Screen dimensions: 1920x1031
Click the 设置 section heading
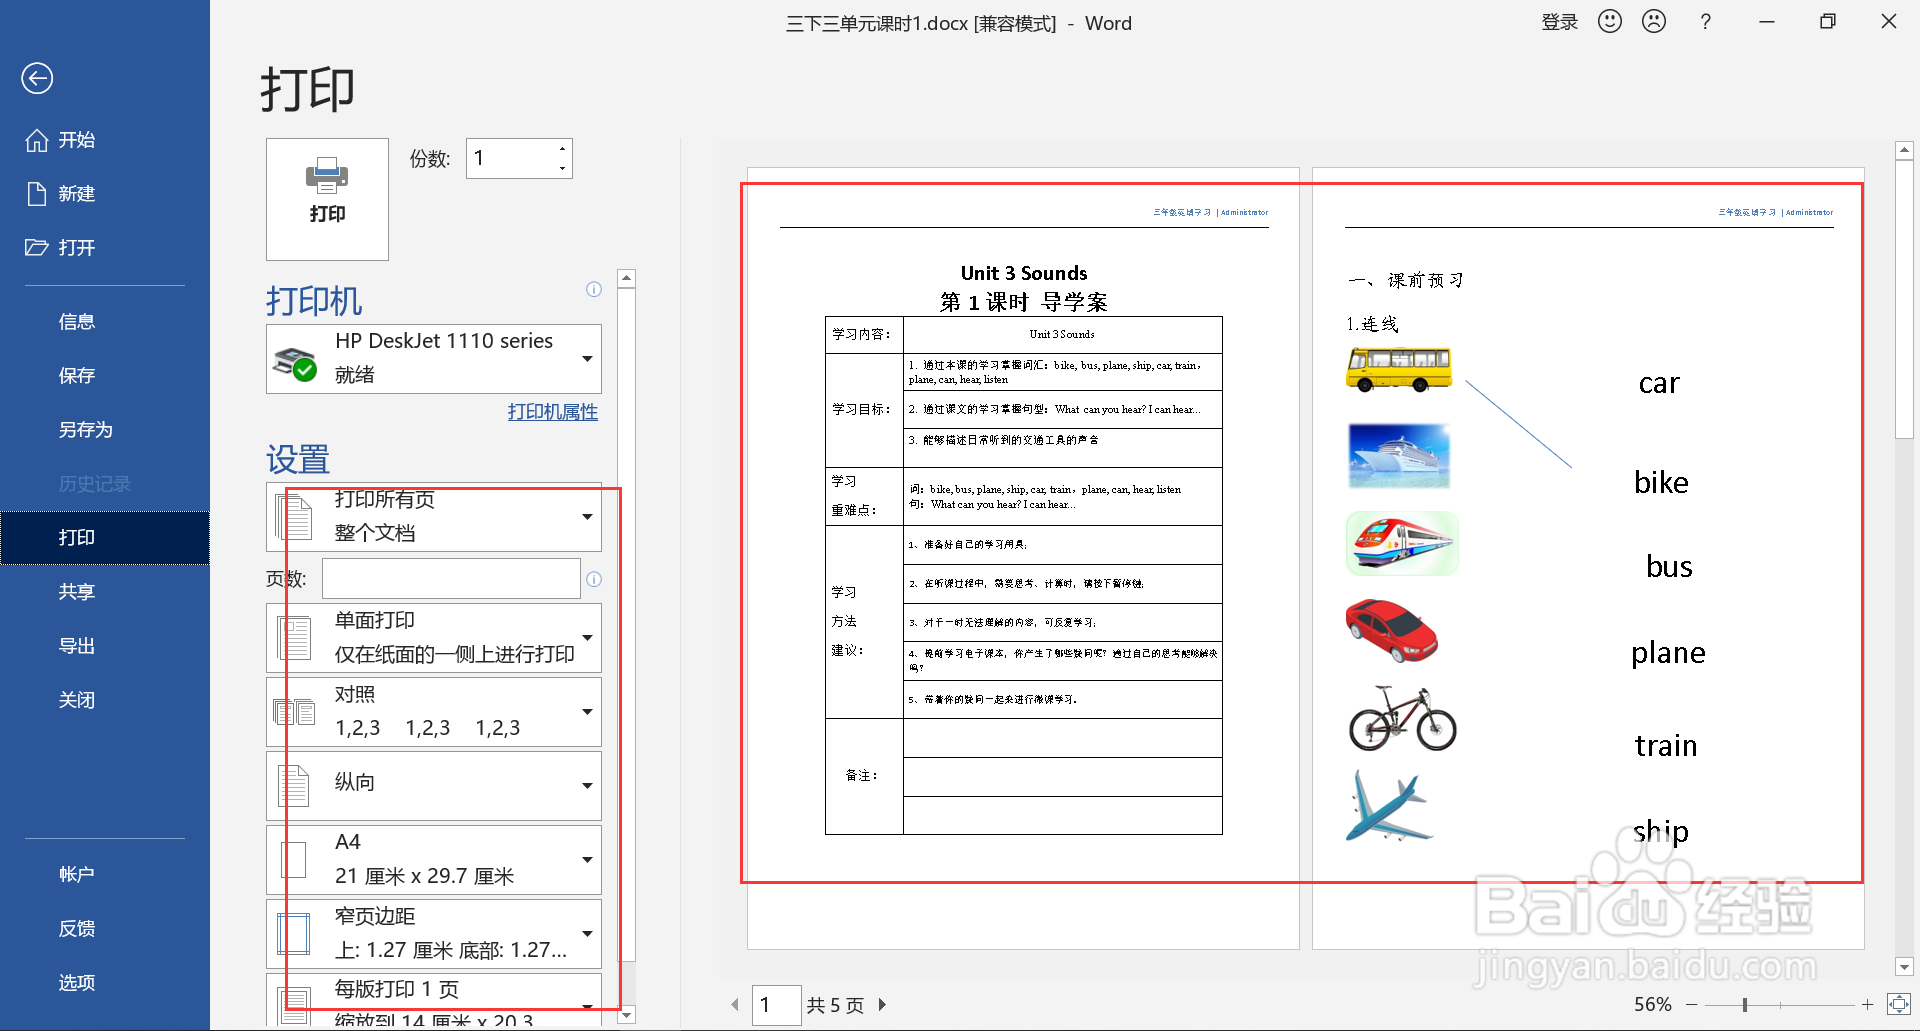pos(298,459)
